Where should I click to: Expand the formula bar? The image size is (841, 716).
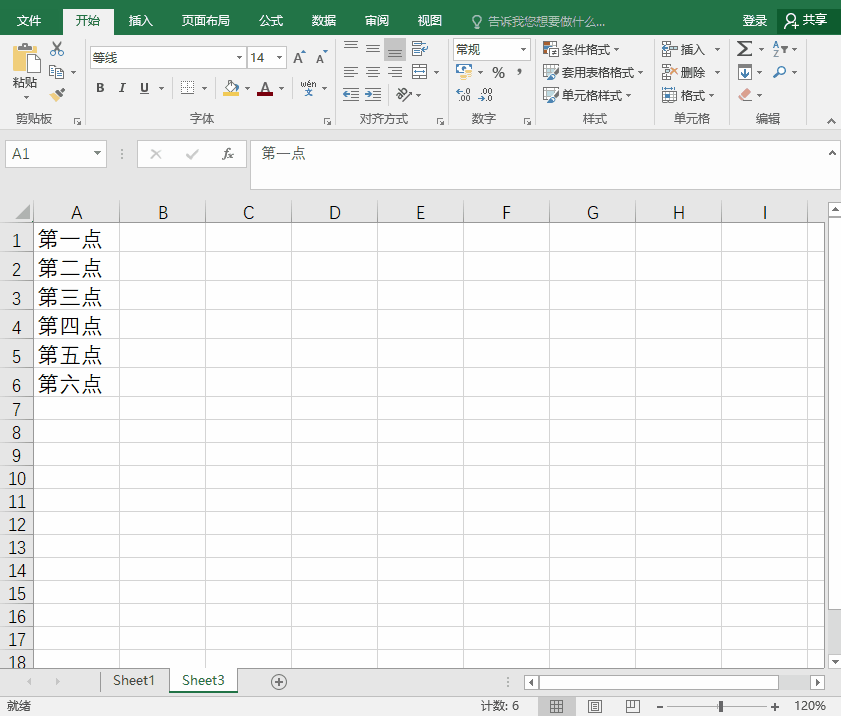click(832, 153)
